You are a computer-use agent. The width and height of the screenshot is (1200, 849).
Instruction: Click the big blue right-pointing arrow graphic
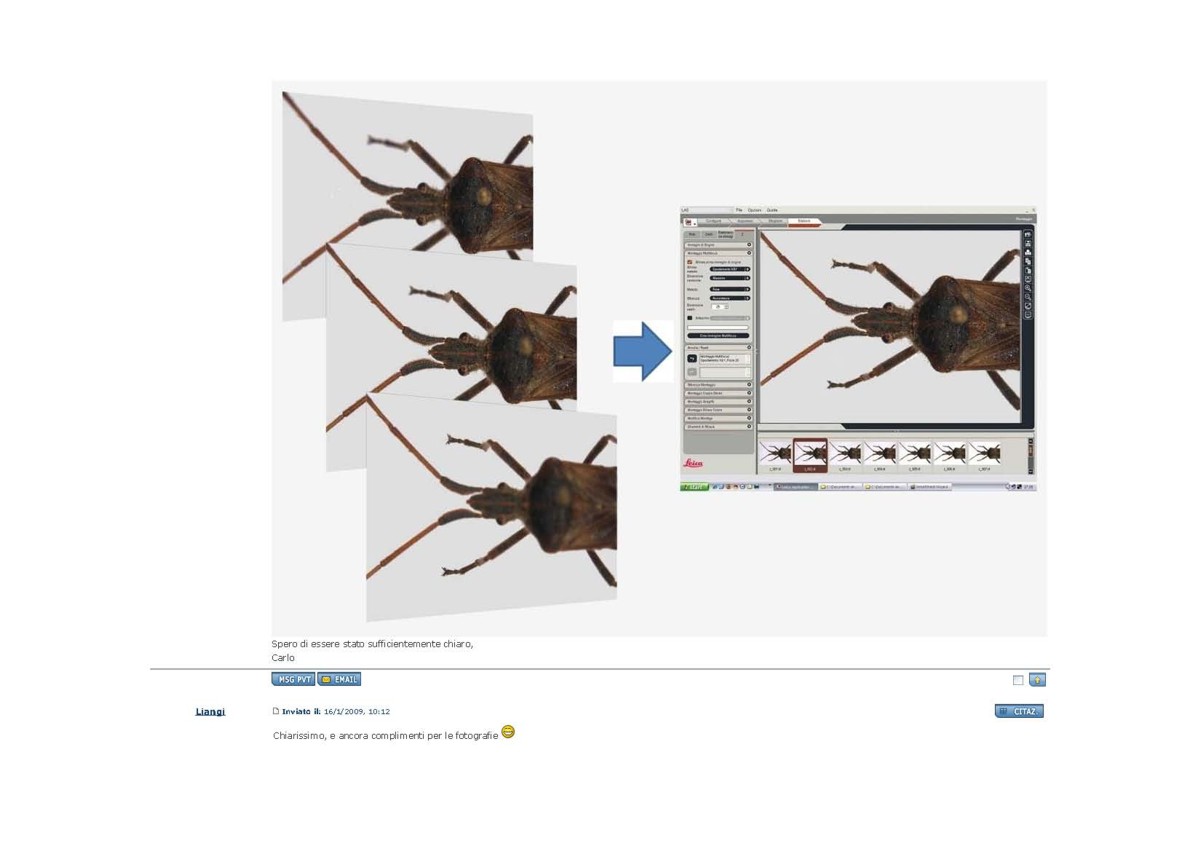[x=642, y=351]
